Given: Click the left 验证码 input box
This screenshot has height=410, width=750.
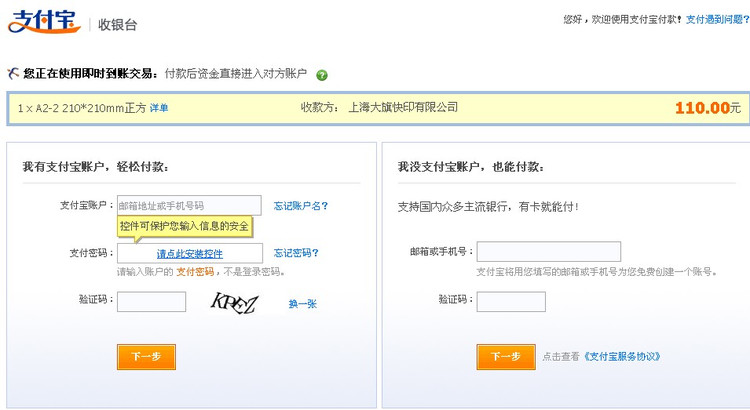Looking at the screenshot, I should tap(151, 301).
